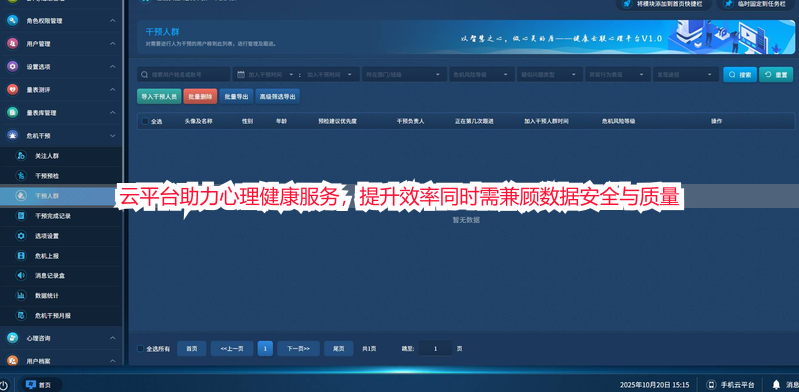Click the 手机云平台 phone icon
The height and width of the screenshot is (392, 799).
coord(711,385)
